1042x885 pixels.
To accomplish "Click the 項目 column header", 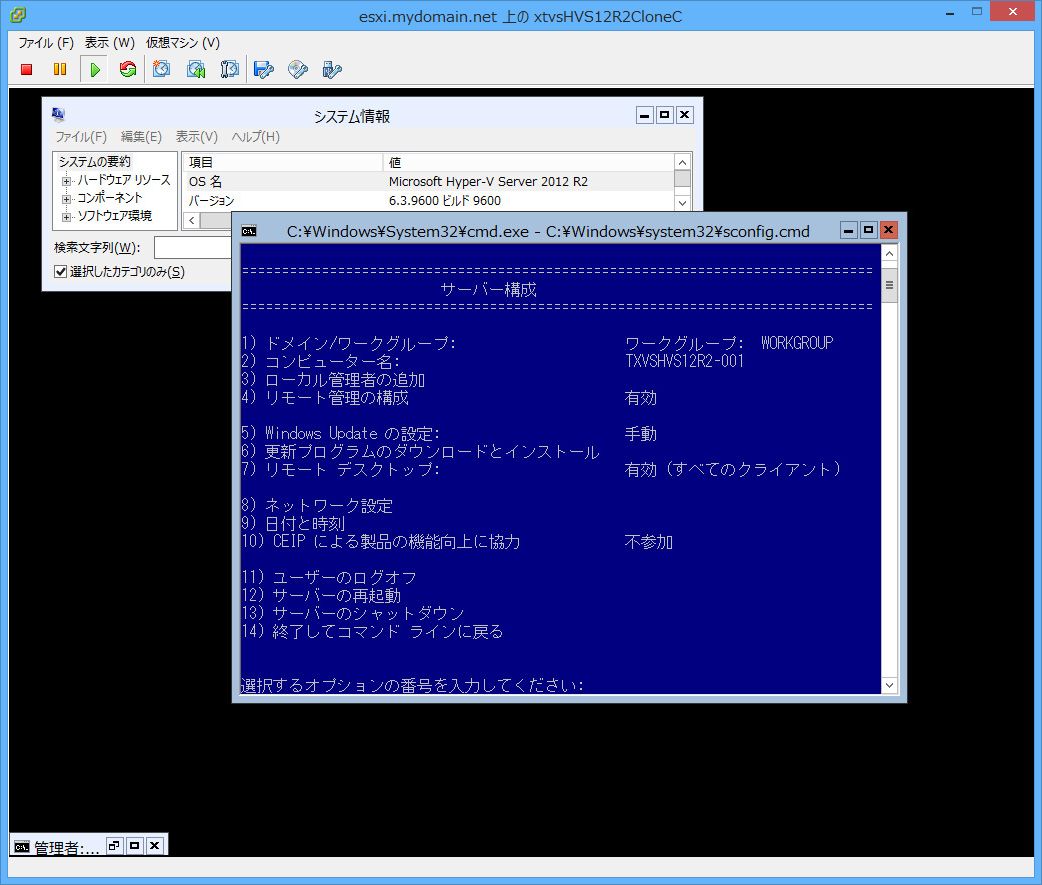I will (x=282, y=162).
